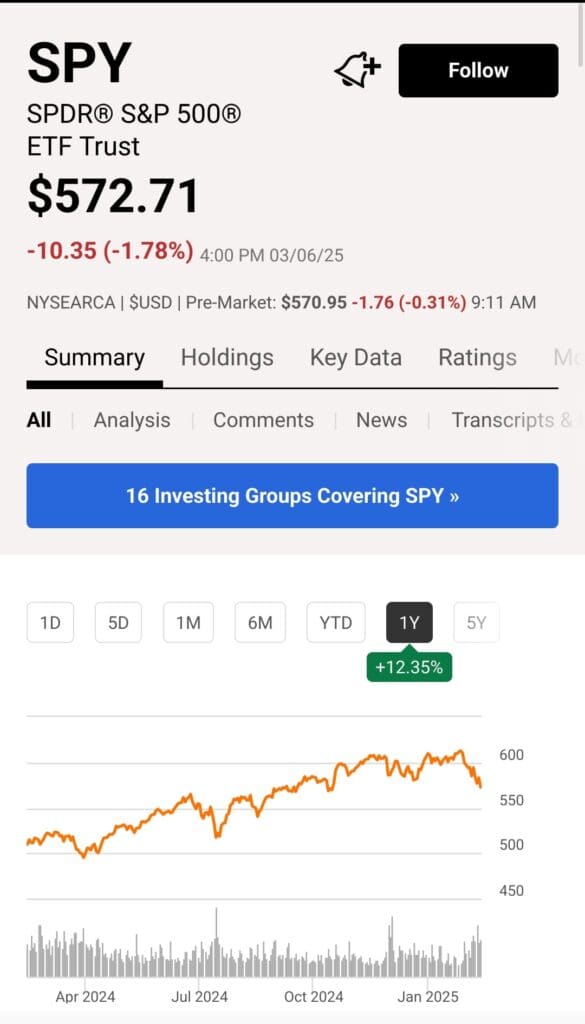585x1024 pixels.
Task: View the 6M price chart
Action: point(261,622)
